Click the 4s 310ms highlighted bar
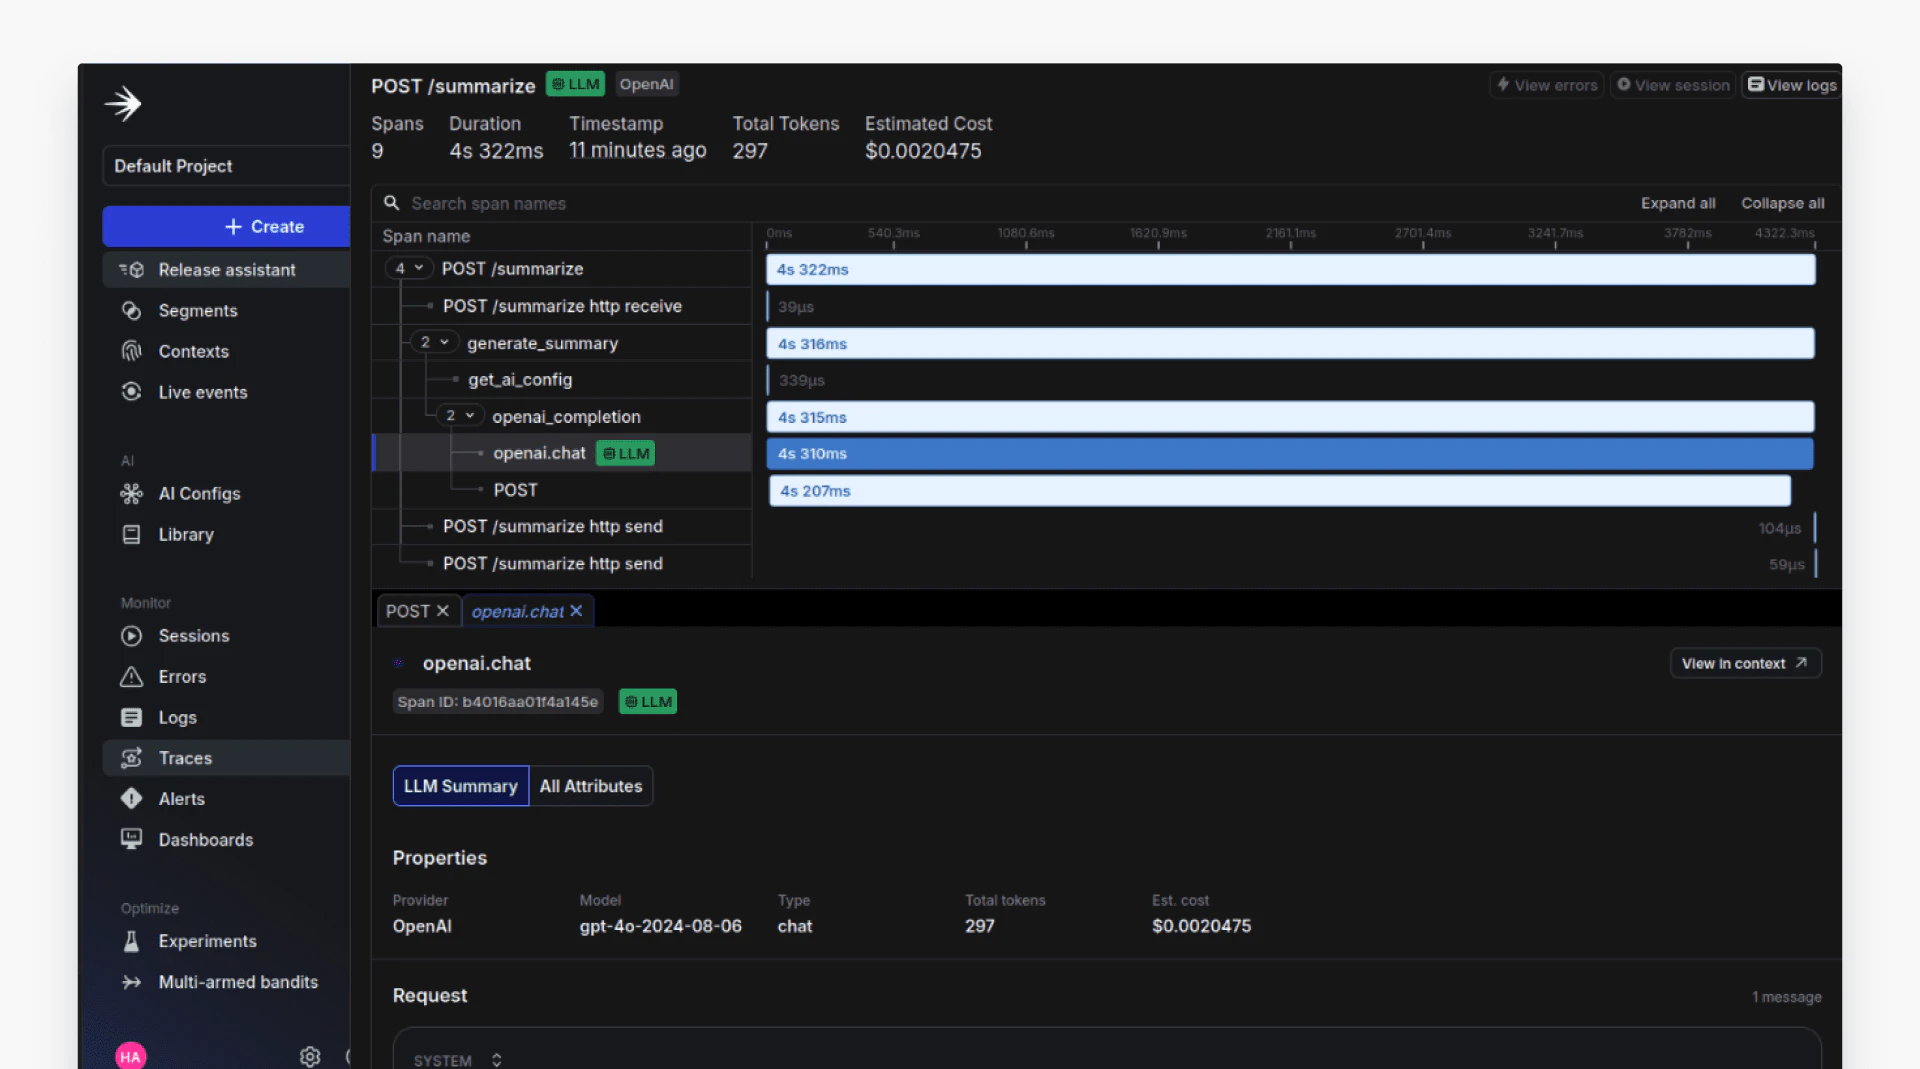1920x1069 pixels. pos(1290,453)
